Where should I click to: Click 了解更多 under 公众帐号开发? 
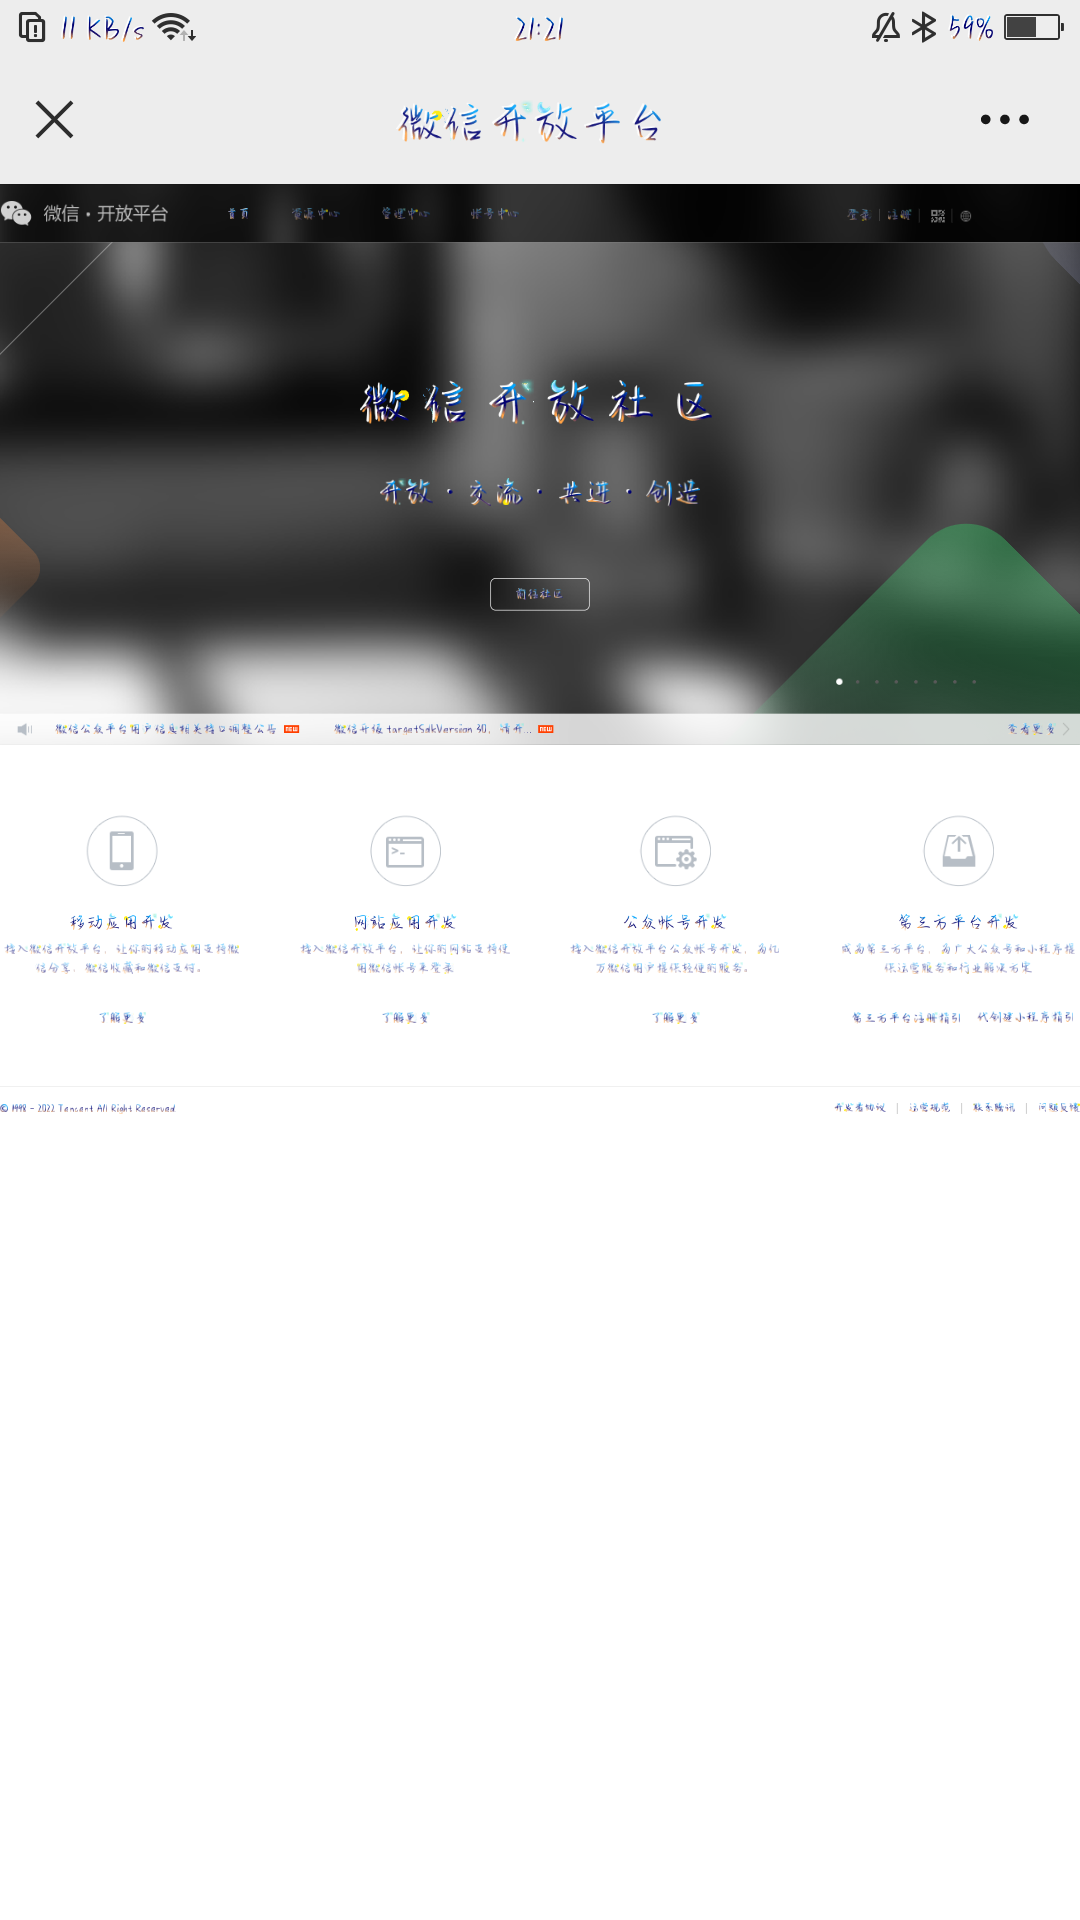pos(676,1017)
